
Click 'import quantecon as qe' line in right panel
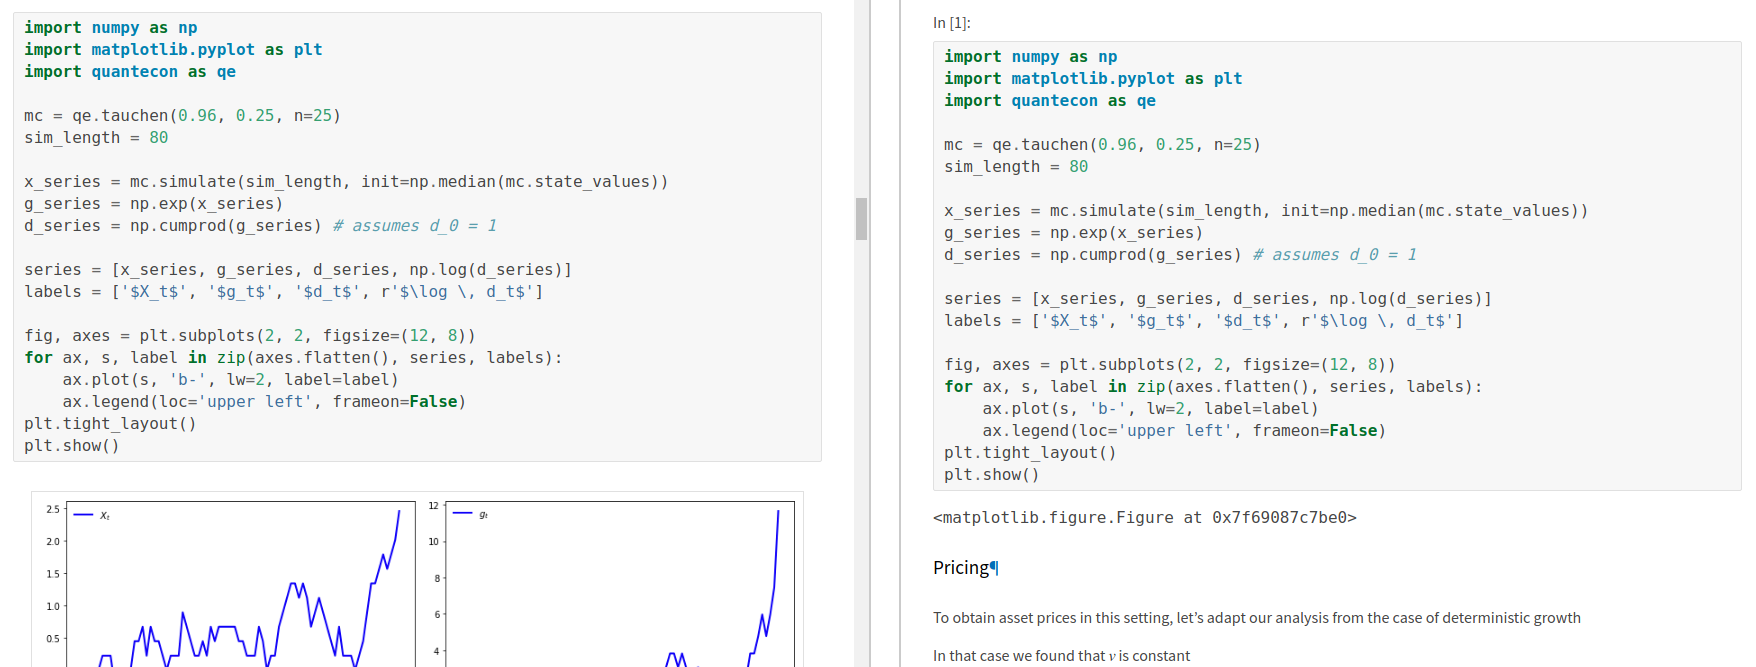point(1050,101)
